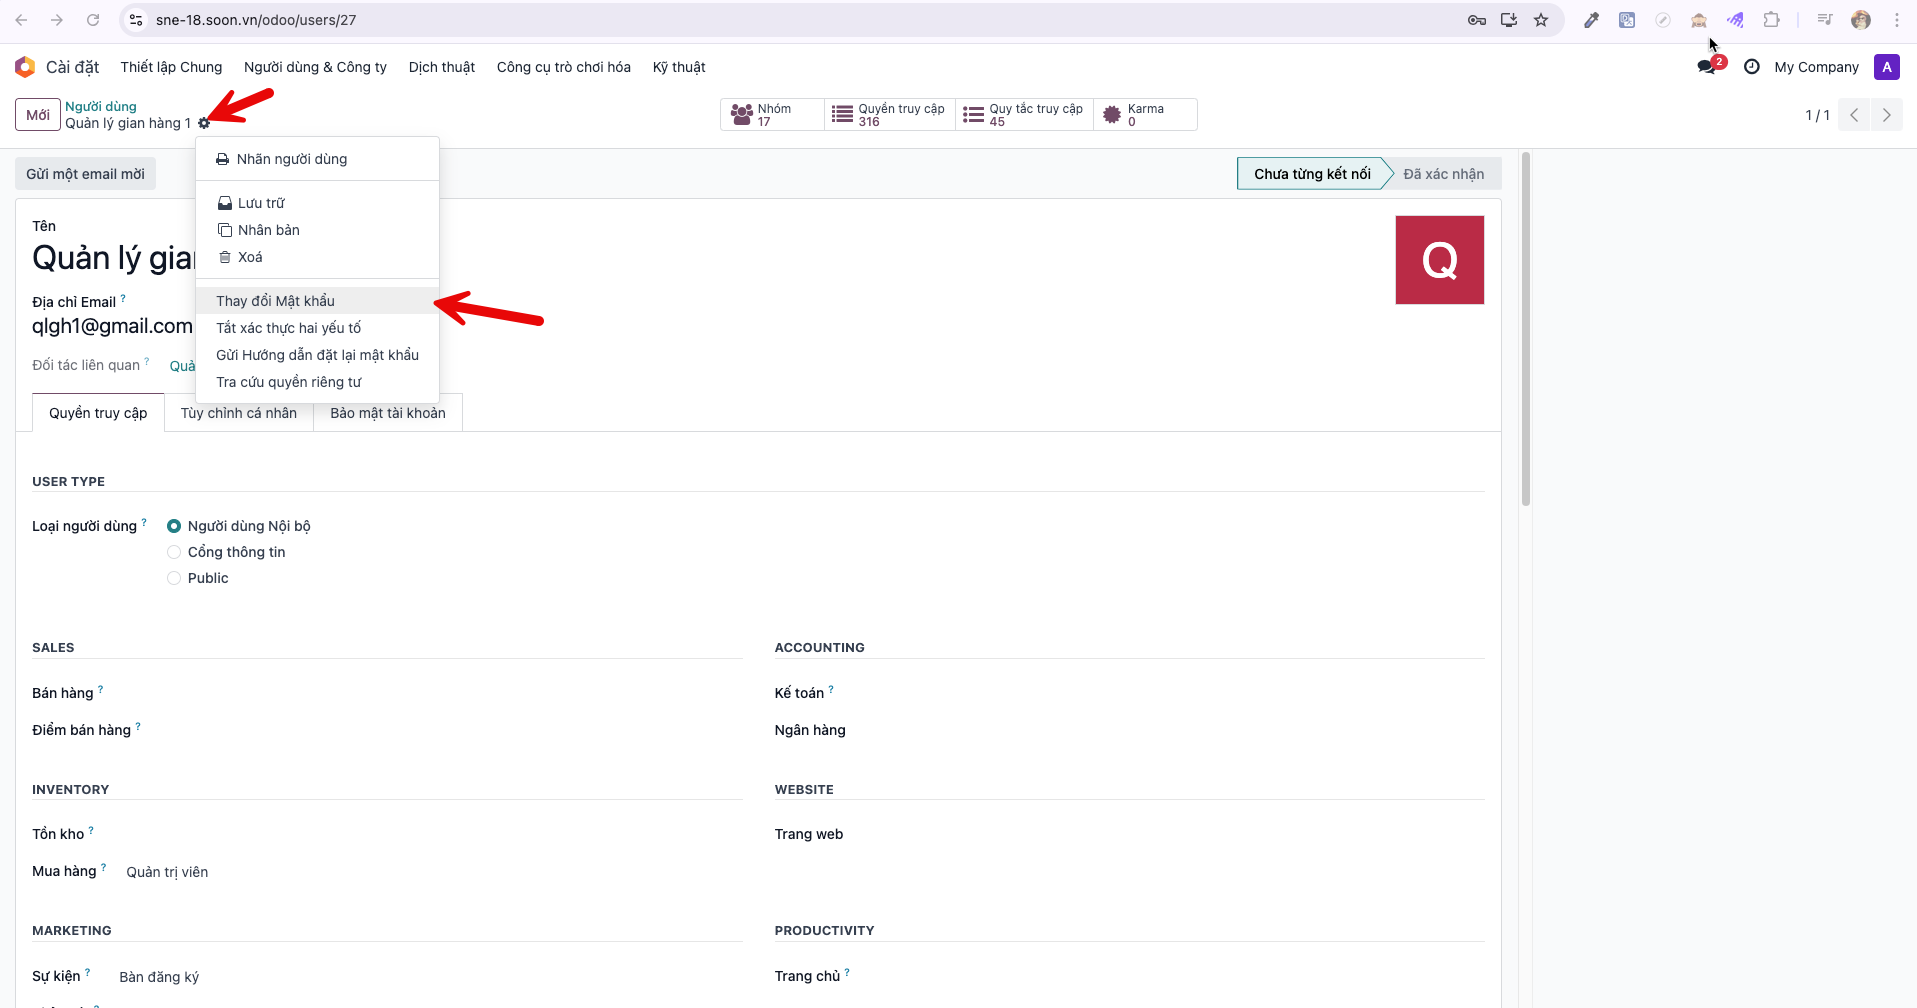The width and height of the screenshot is (1917, 1008).
Task: Choose Xoá from actions menu
Action: tap(317, 257)
